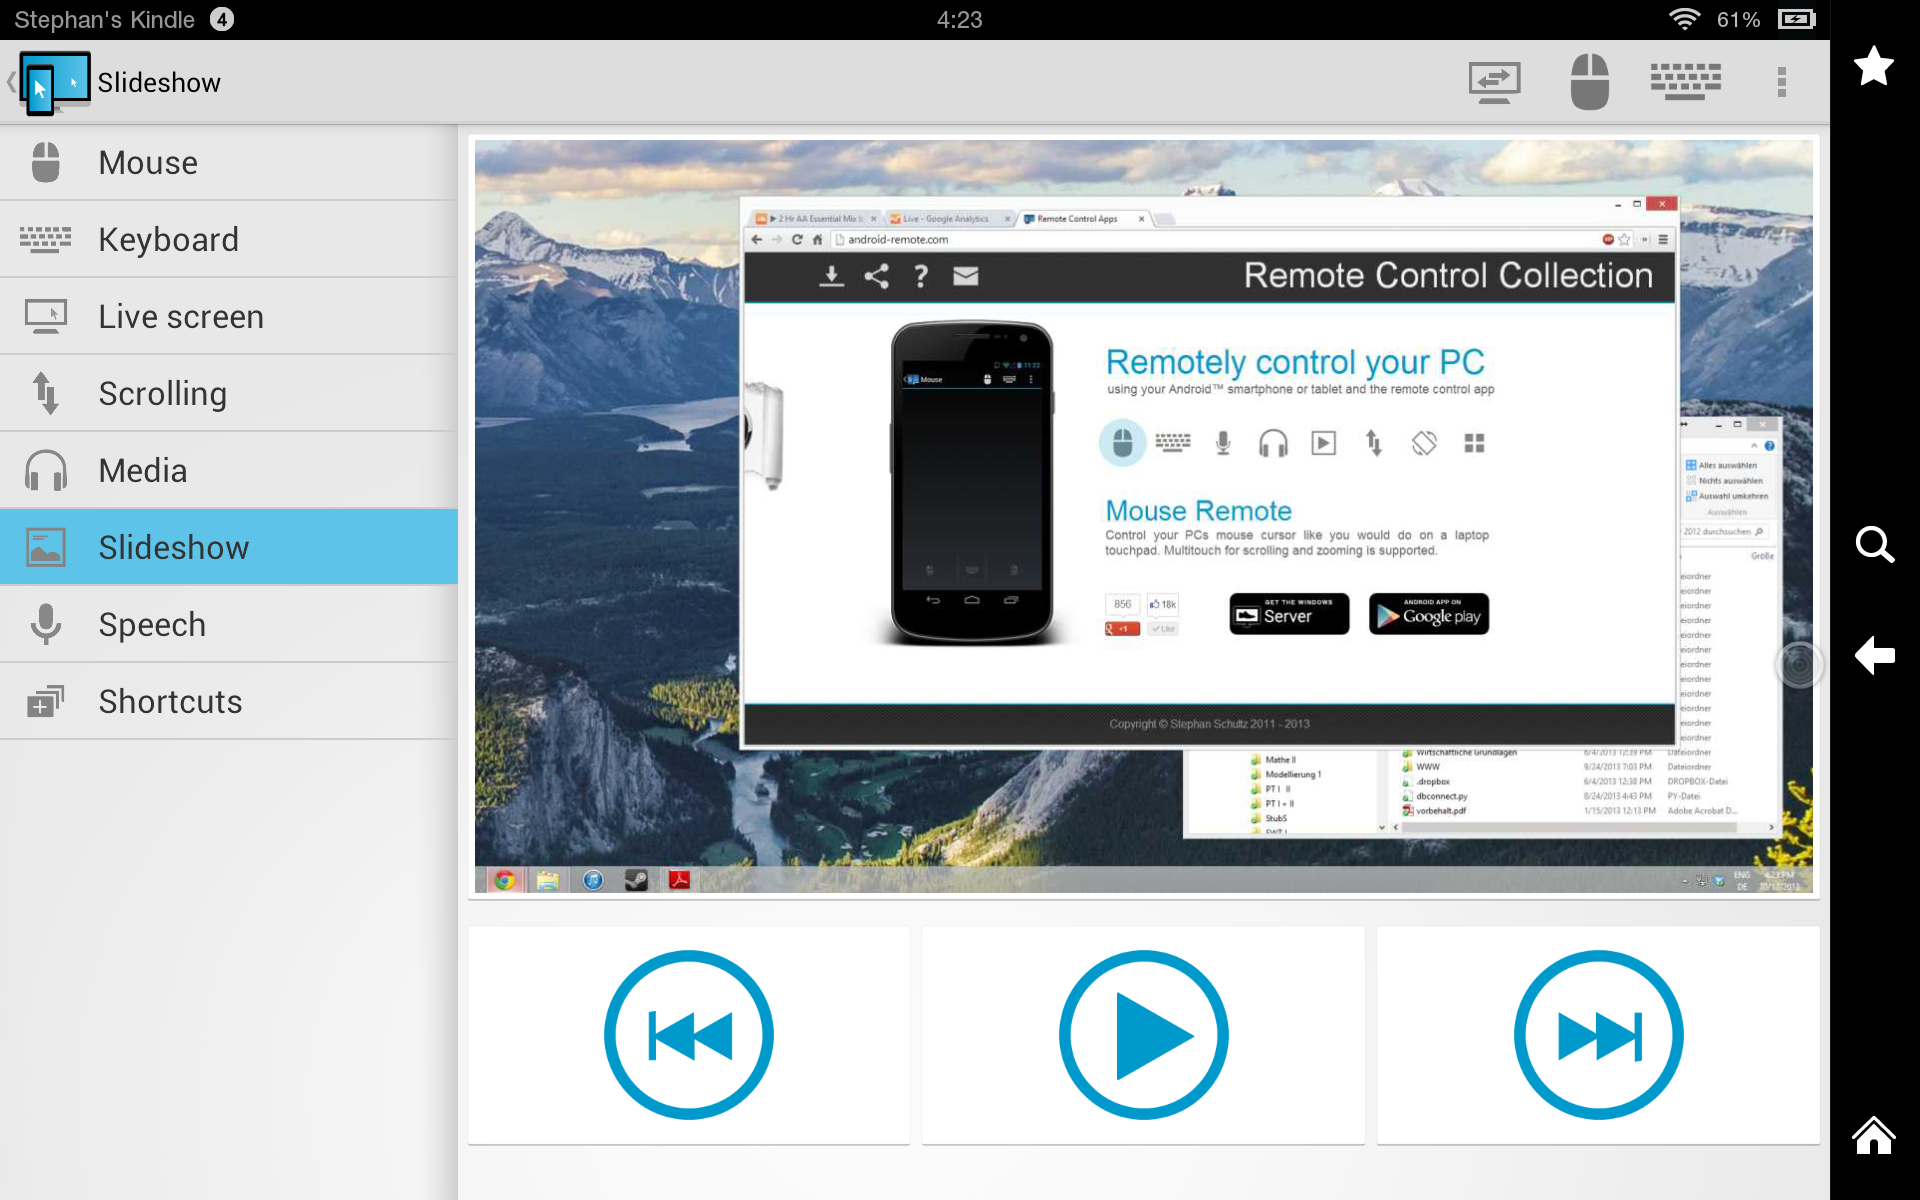Tap the star favorites icon on the right edge
The width and height of the screenshot is (1920, 1200).
[x=1875, y=67]
